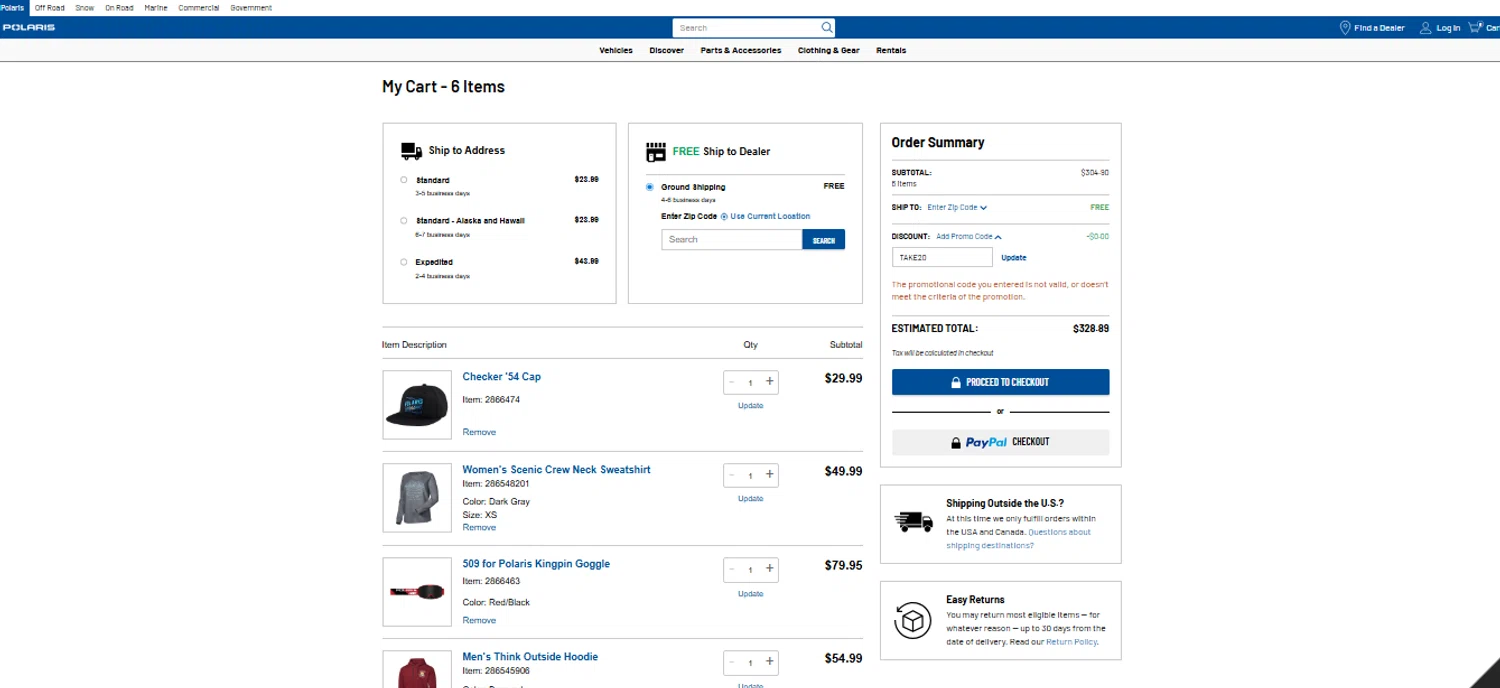Open the Discover menu
This screenshot has width=1500, height=688.
coord(667,50)
